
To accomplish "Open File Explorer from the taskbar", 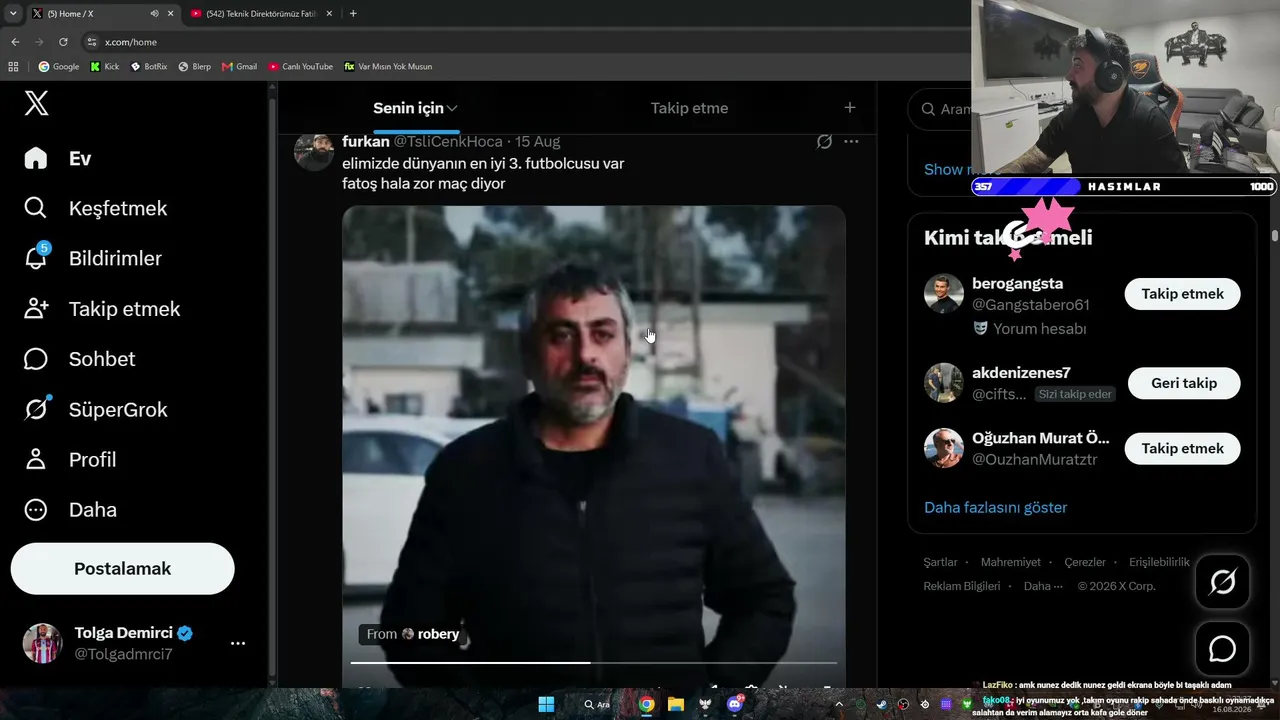I will (x=676, y=704).
